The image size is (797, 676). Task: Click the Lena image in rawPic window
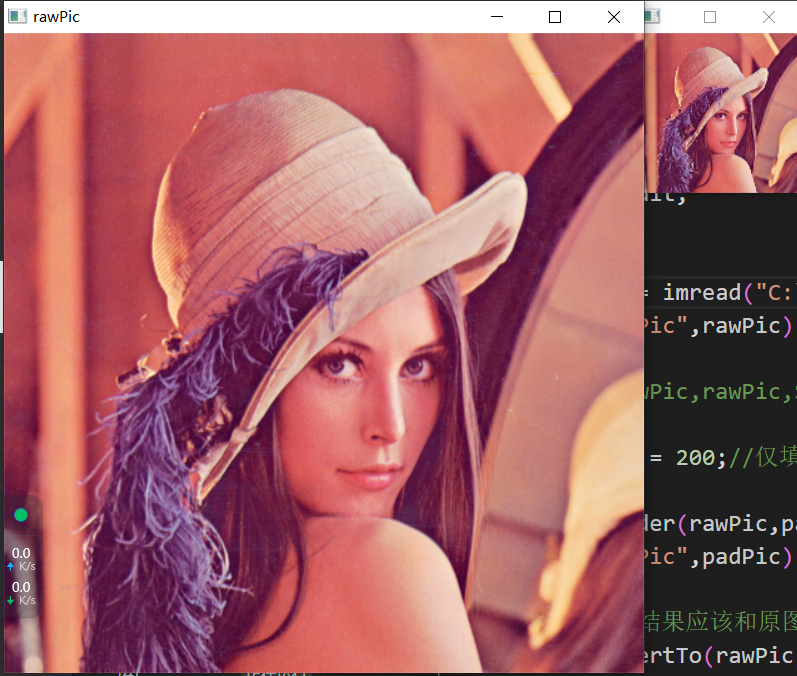tap(324, 353)
